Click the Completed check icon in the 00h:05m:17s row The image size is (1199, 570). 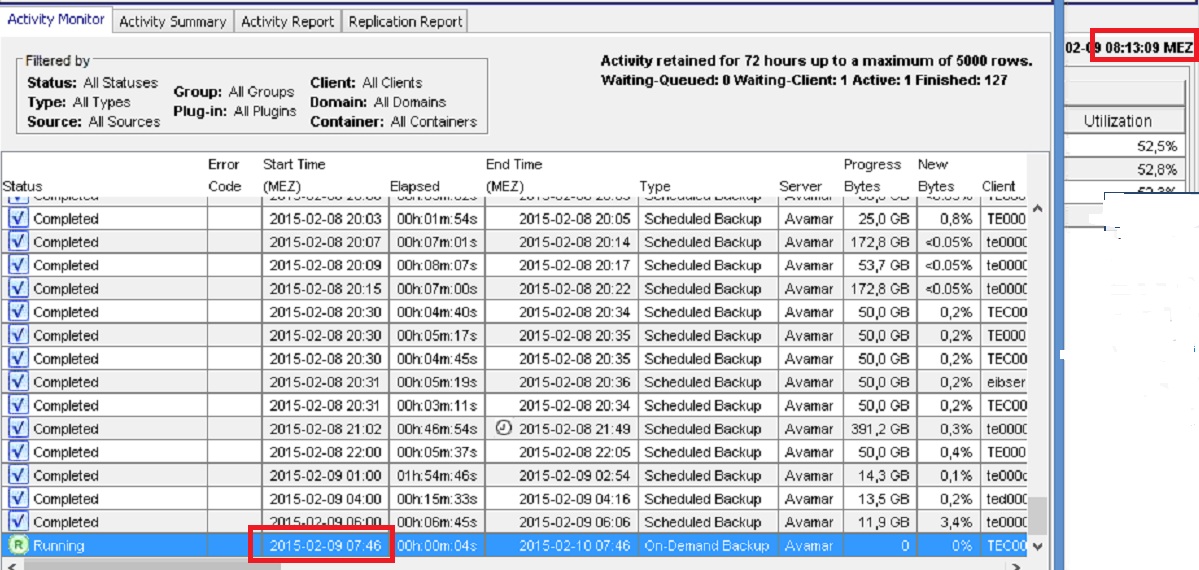[18, 335]
